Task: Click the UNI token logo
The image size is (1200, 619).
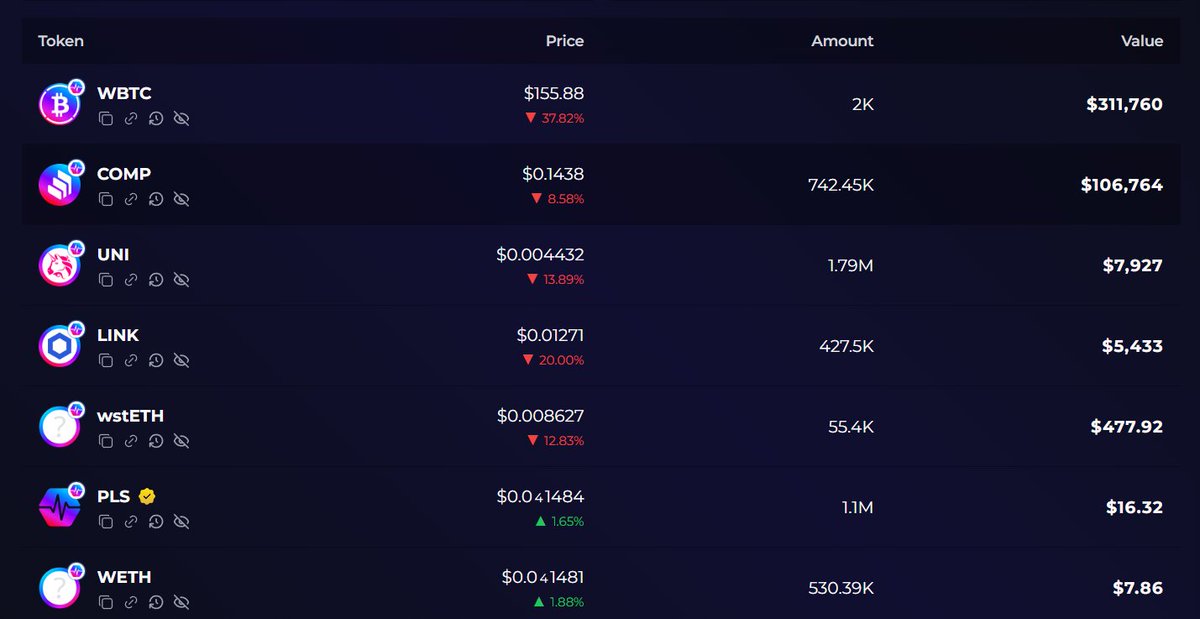Action: [59, 266]
